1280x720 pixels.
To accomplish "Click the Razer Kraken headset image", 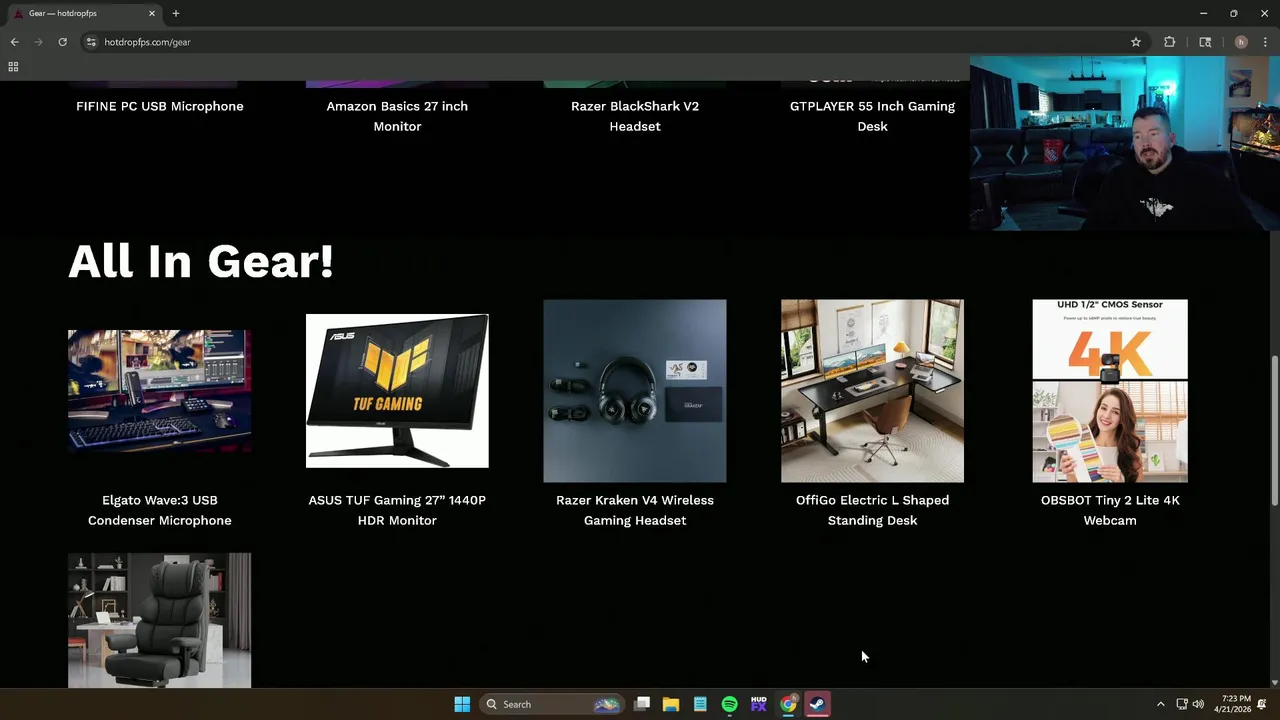I will coord(635,391).
